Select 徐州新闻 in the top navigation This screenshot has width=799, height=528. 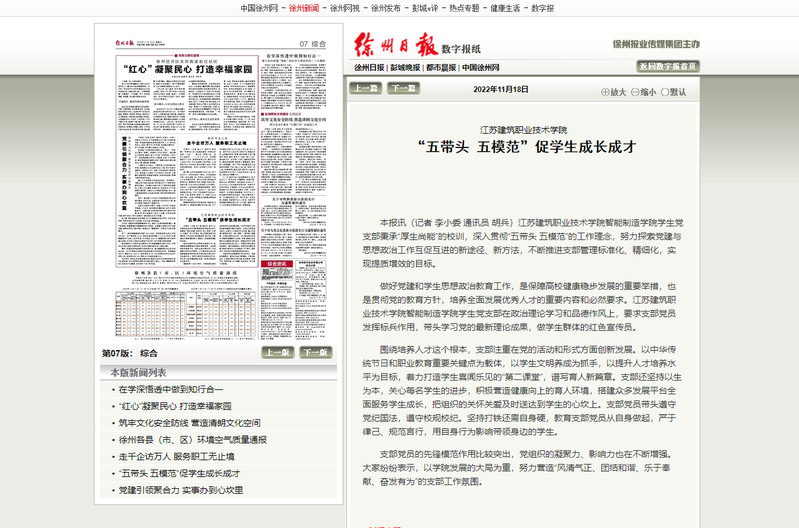click(304, 7)
